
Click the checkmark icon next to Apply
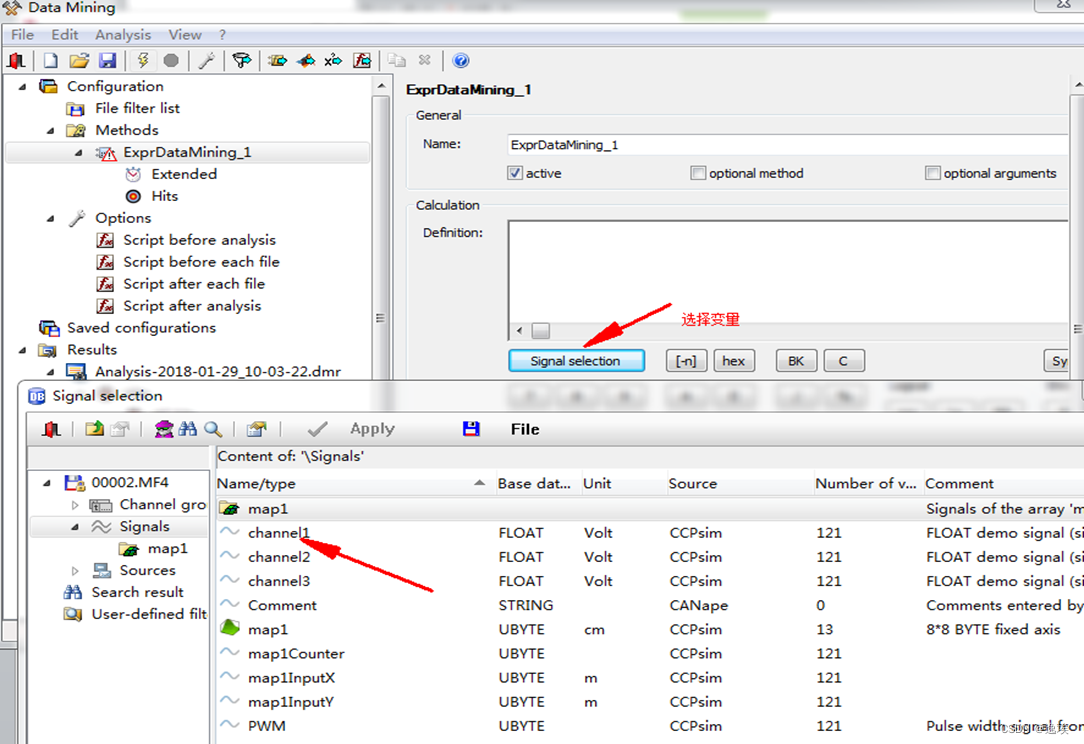317,429
